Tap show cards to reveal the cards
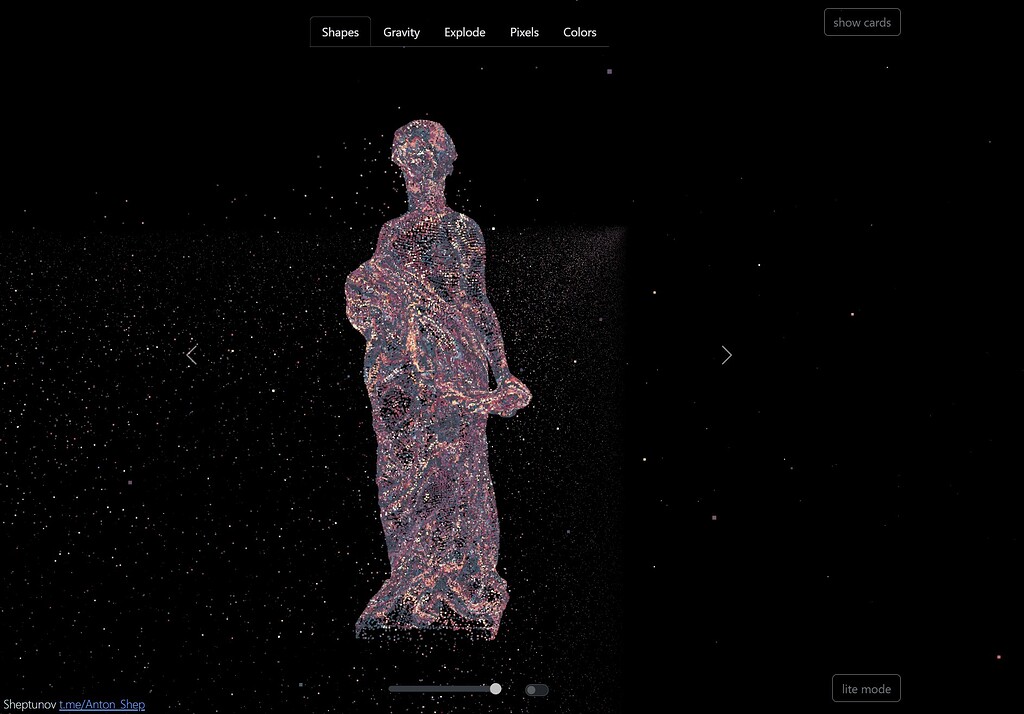The width and height of the screenshot is (1024, 714). 861,21
